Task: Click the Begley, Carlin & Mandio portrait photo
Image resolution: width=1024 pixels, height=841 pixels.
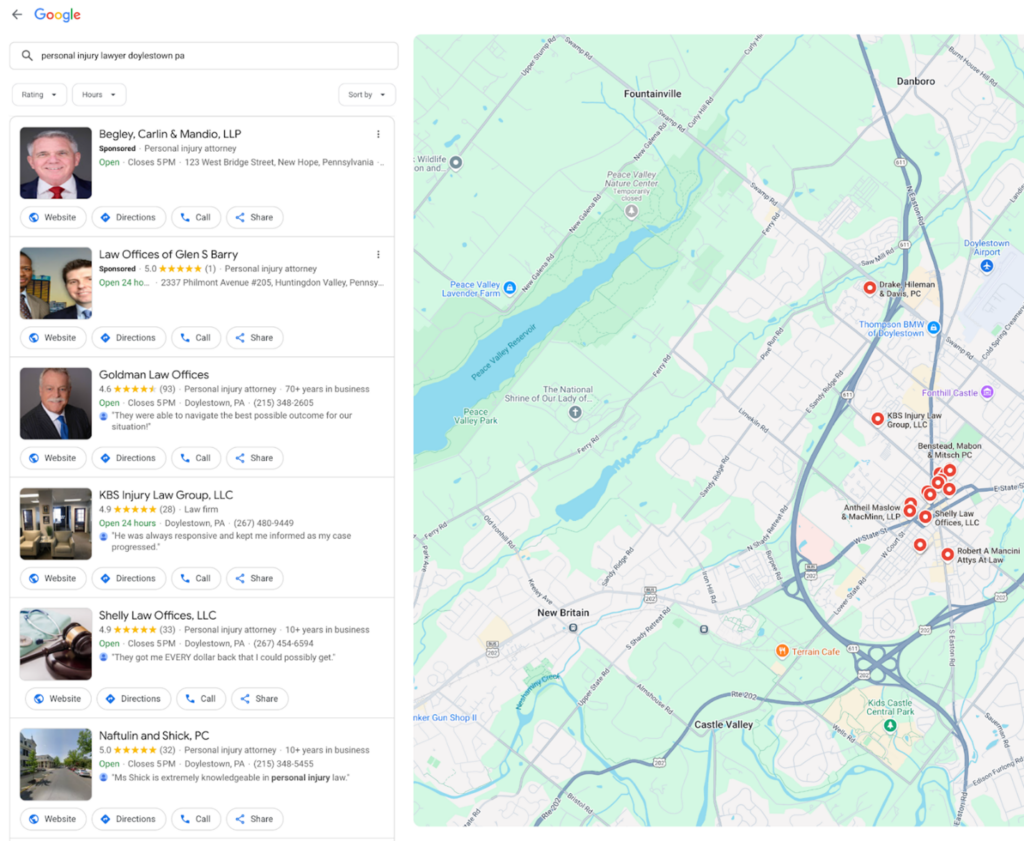Action: tap(56, 163)
